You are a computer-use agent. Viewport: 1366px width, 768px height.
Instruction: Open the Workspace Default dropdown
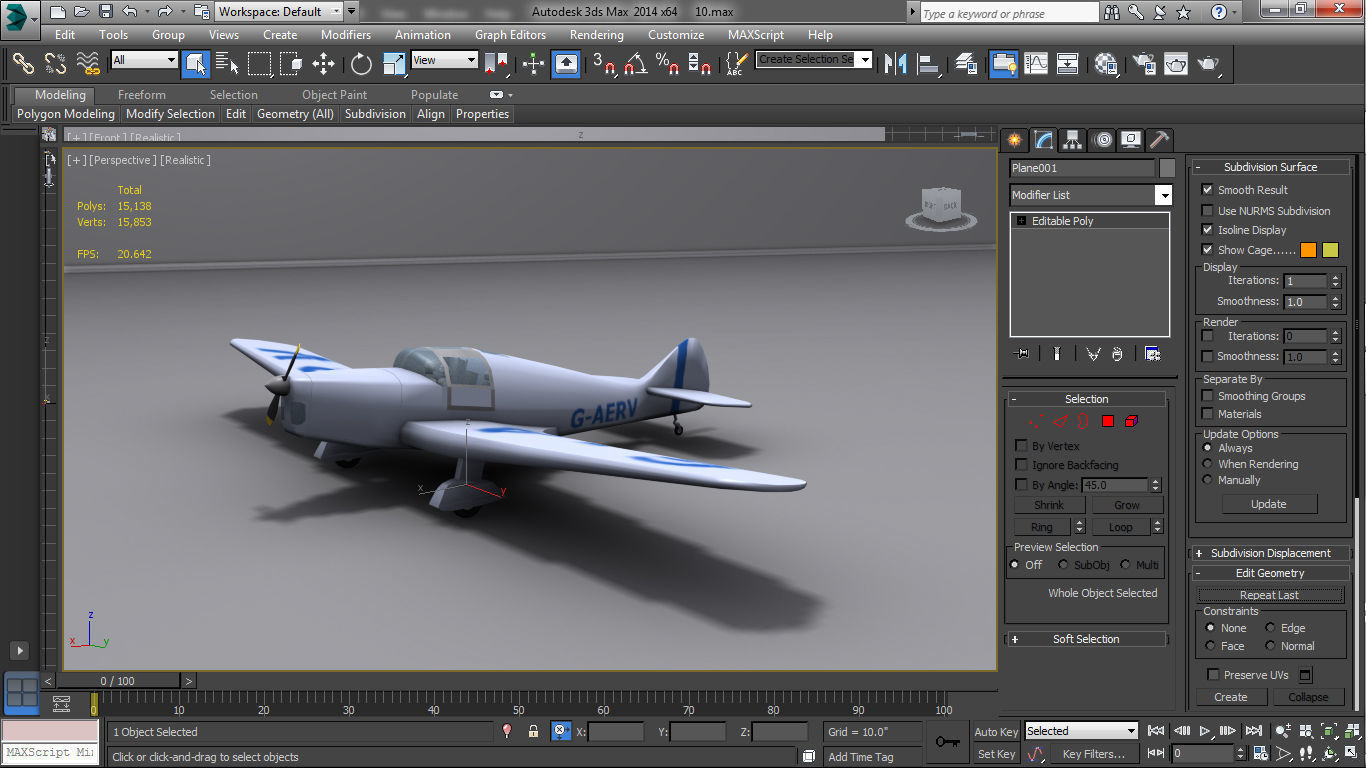click(x=279, y=12)
